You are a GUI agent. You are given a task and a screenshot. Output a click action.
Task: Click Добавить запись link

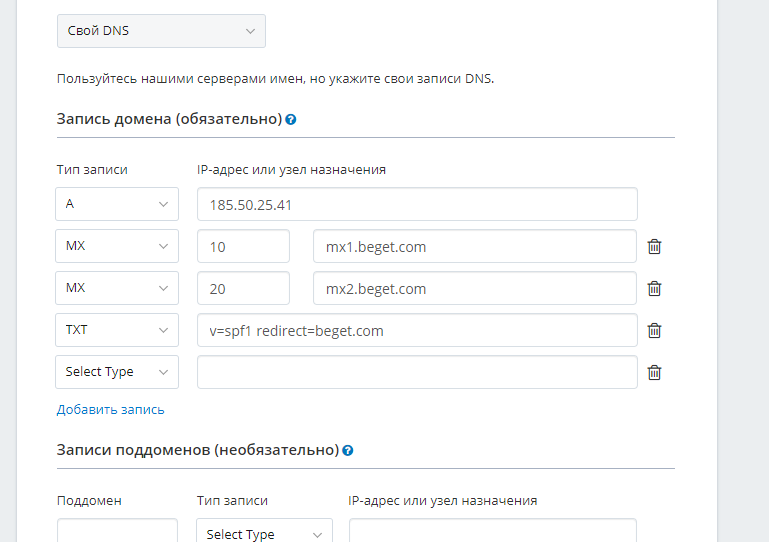(111, 409)
